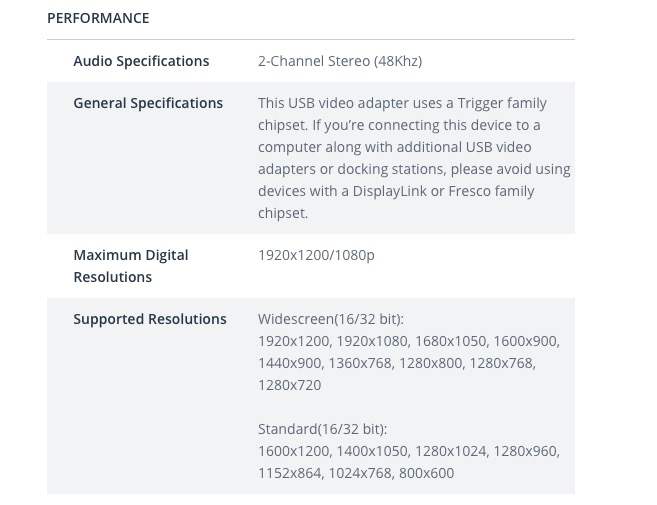The width and height of the screenshot is (657, 505).
Task: Click the 1440x900 resolution text
Action: click(290, 363)
